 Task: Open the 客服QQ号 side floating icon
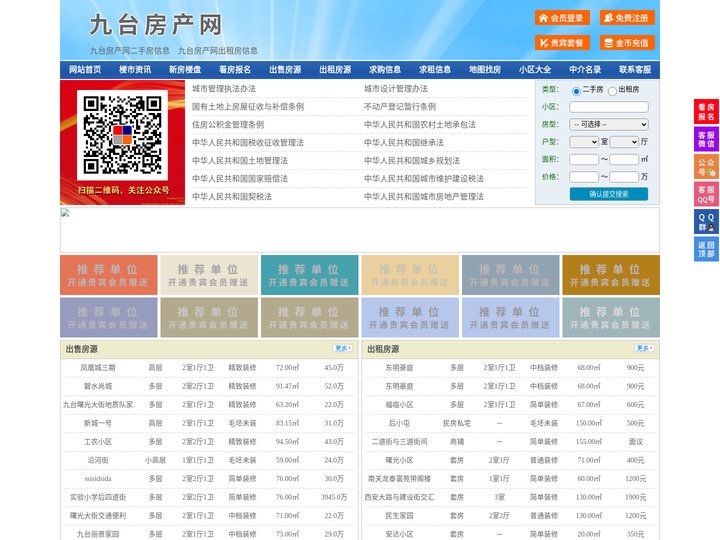pos(706,194)
